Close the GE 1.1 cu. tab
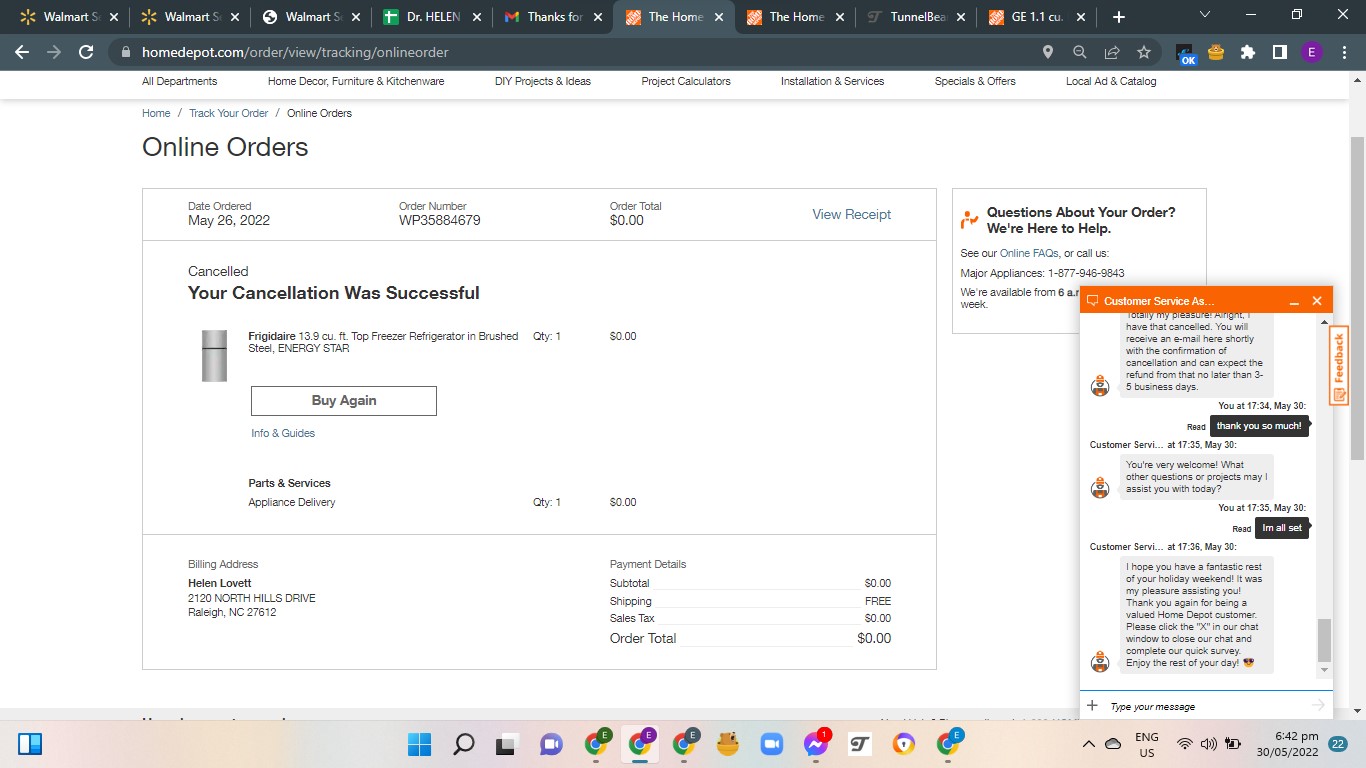 (1081, 17)
